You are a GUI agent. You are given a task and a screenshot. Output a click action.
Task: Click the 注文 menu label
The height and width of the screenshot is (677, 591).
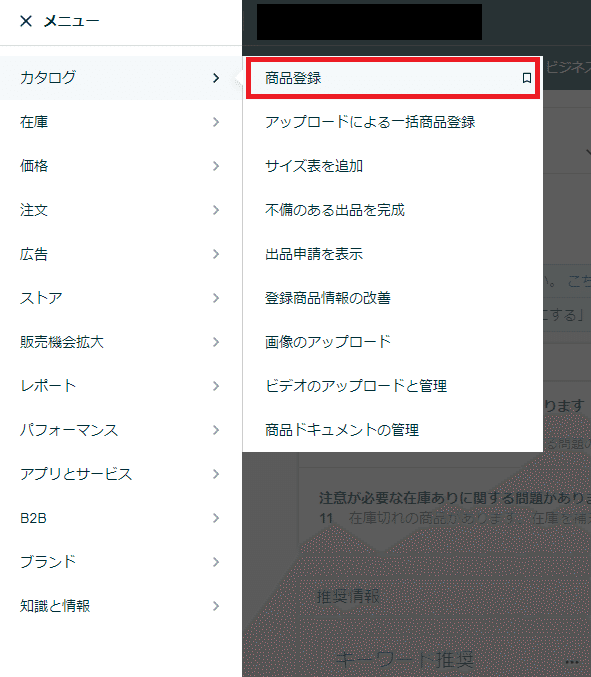[x=34, y=210]
